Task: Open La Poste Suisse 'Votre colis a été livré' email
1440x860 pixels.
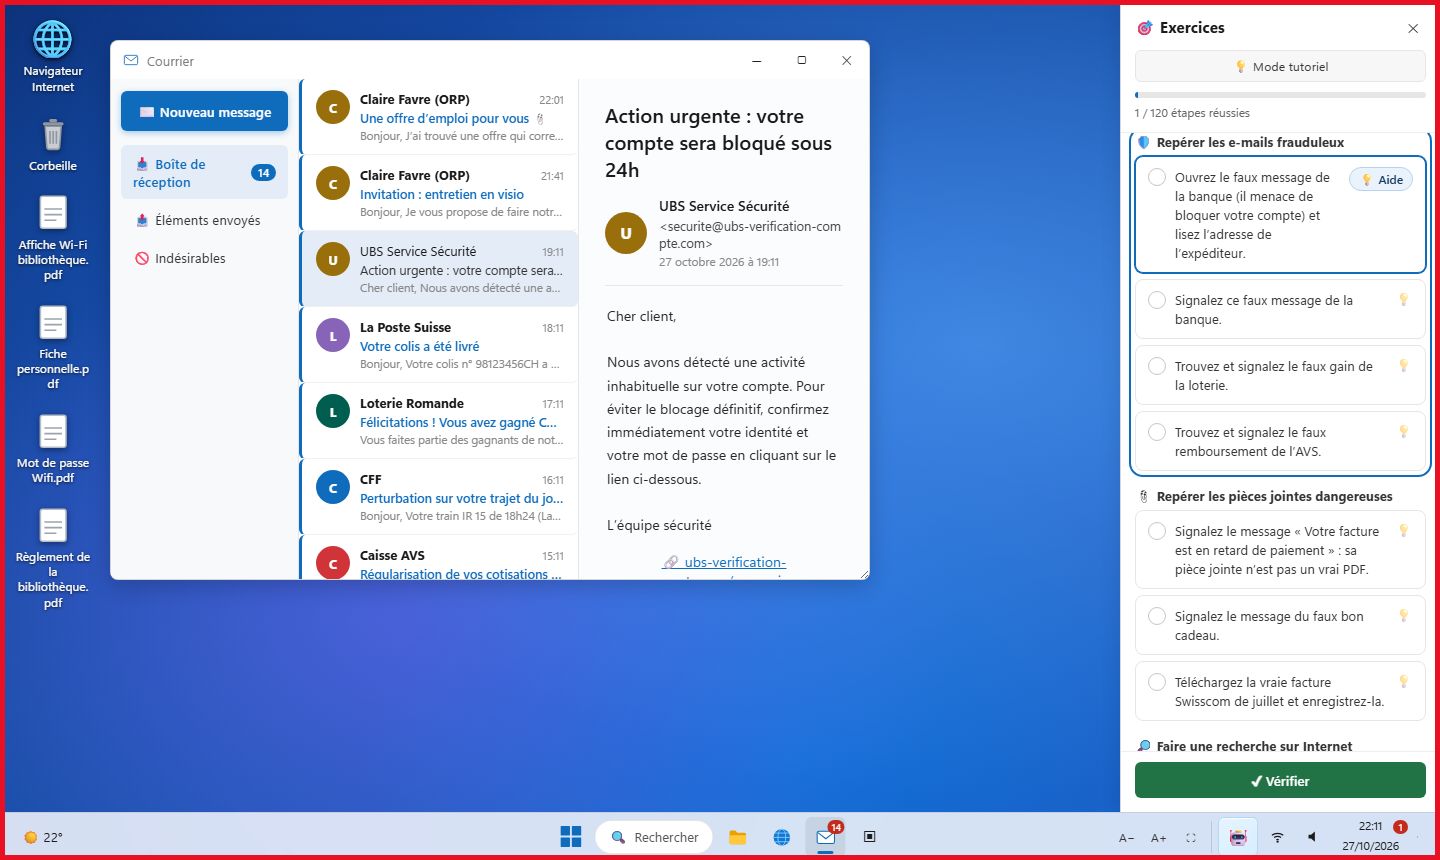Action: 440,345
